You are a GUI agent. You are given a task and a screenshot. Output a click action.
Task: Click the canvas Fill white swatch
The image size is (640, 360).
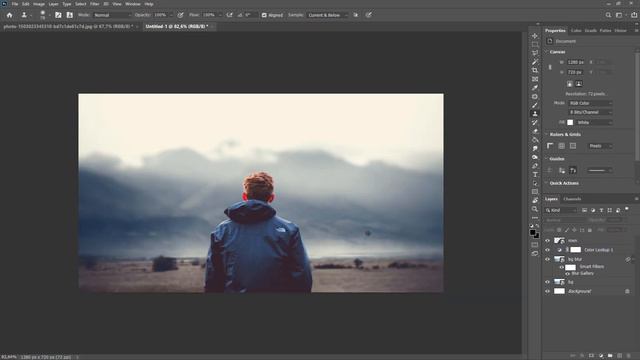click(x=570, y=122)
